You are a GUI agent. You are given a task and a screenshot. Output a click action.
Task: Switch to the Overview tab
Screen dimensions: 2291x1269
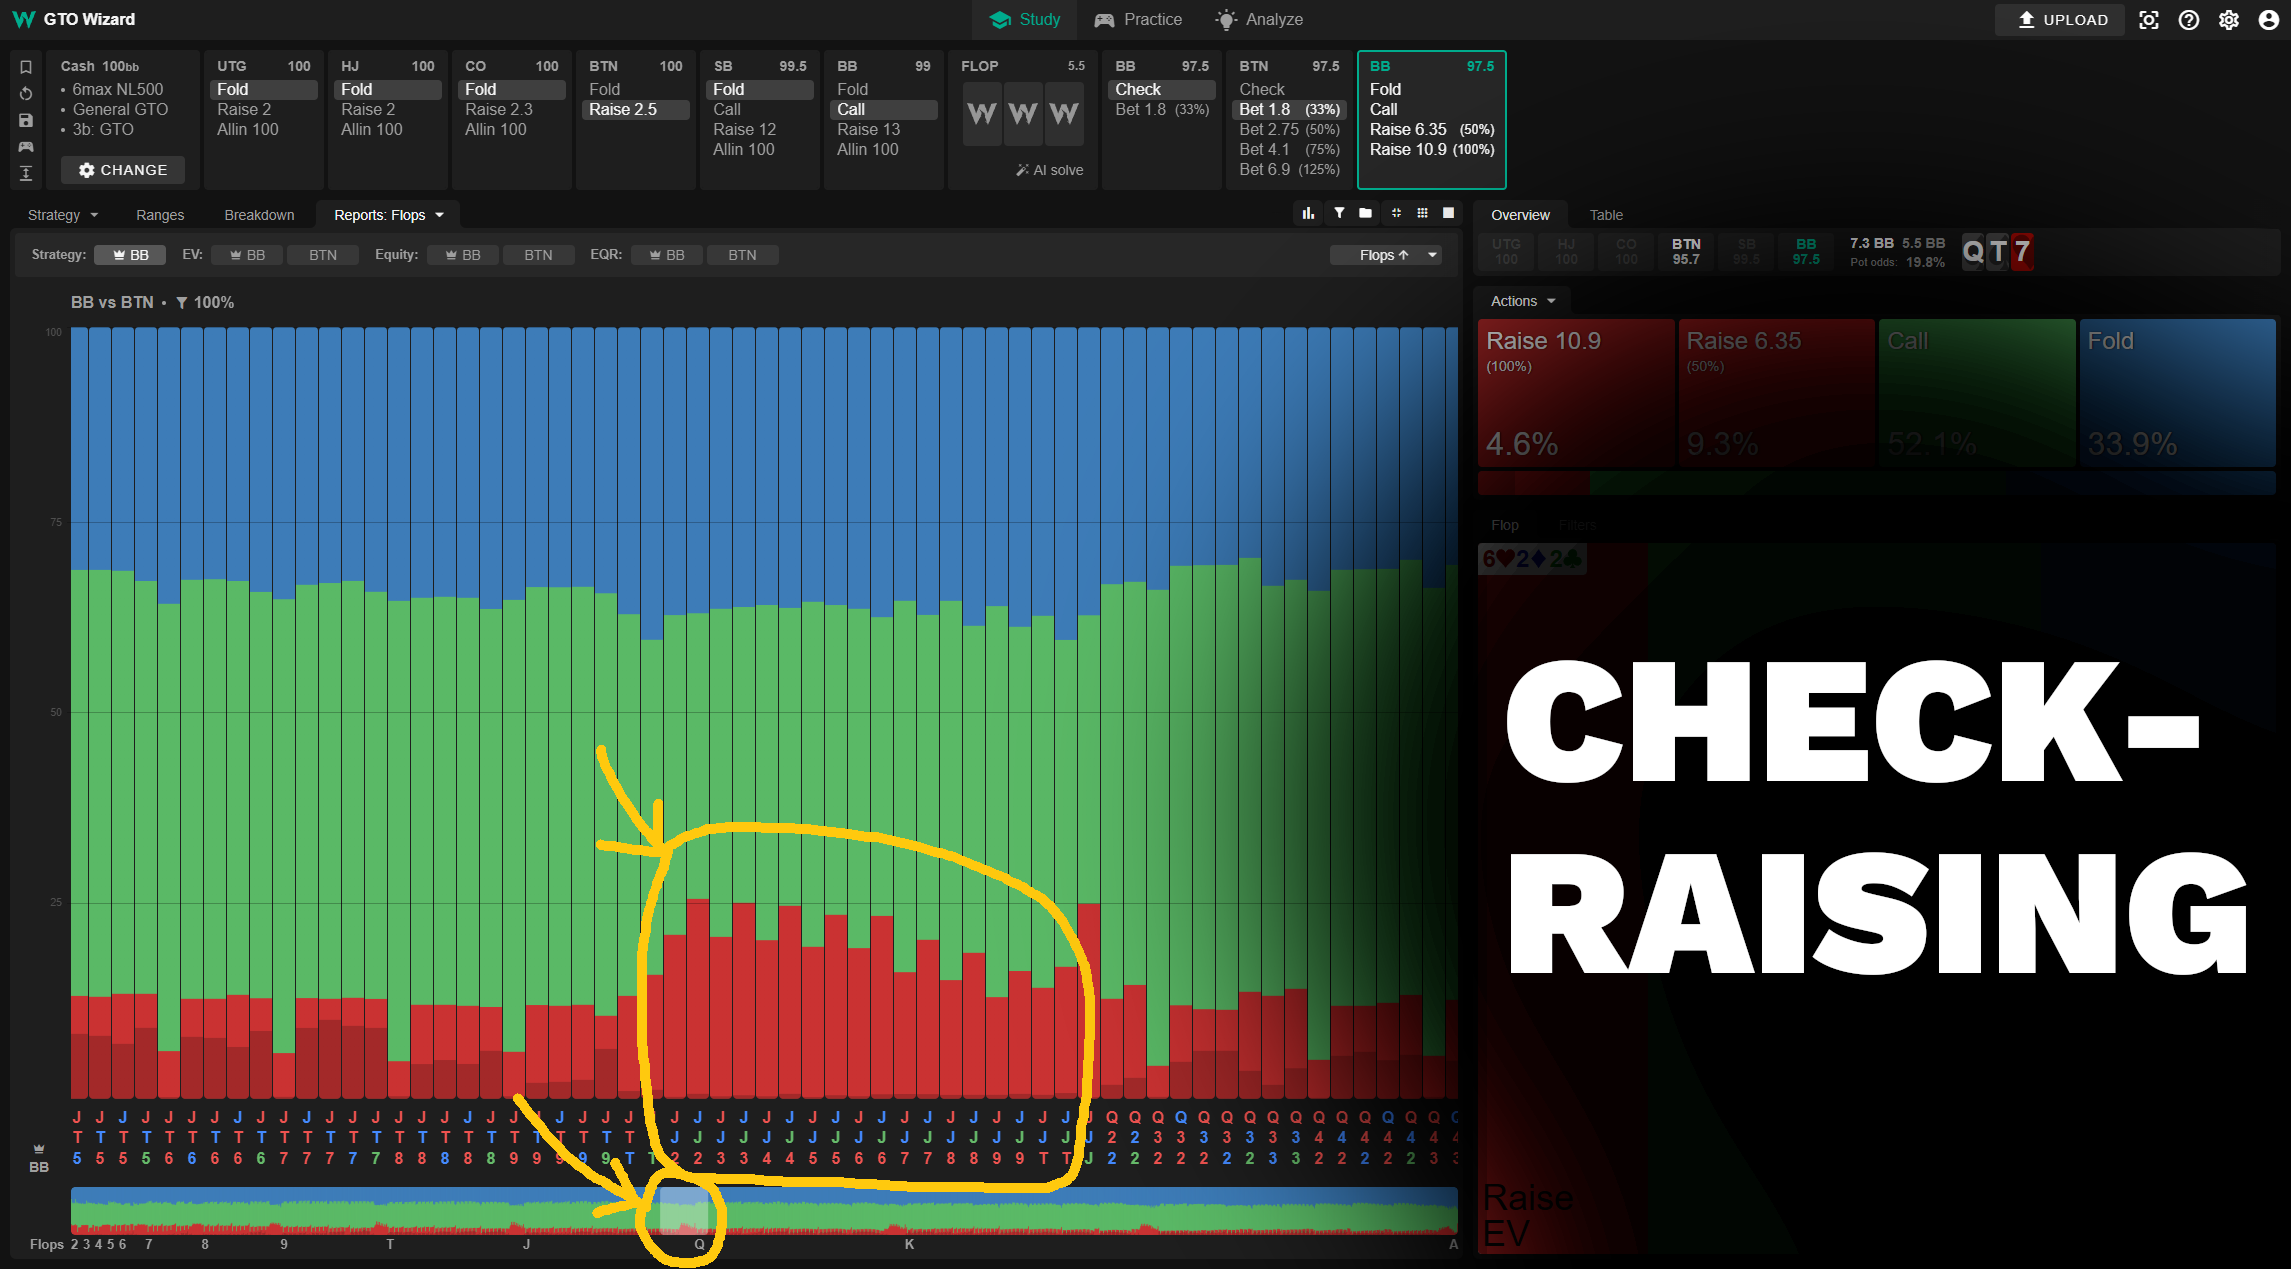pyautogui.click(x=1520, y=215)
